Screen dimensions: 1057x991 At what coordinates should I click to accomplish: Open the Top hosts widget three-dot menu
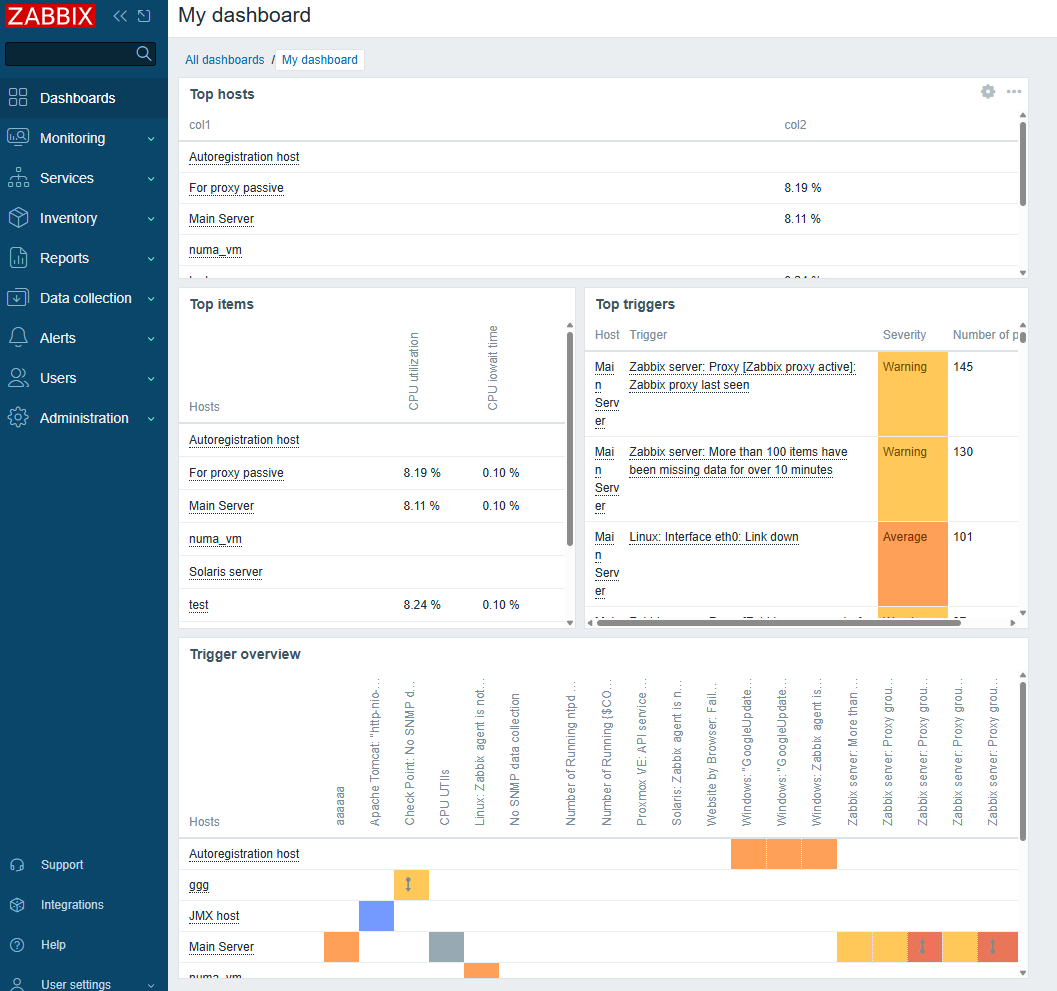pyautogui.click(x=1014, y=92)
